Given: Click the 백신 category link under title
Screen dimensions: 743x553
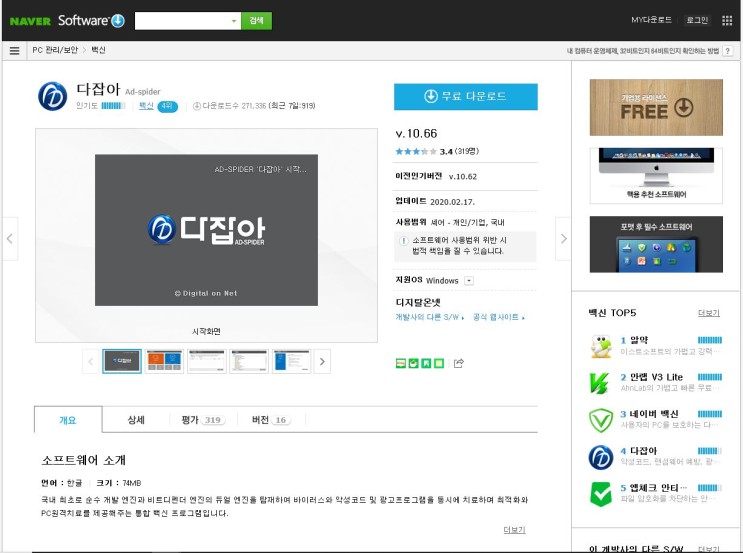Looking at the screenshot, I should [146, 106].
